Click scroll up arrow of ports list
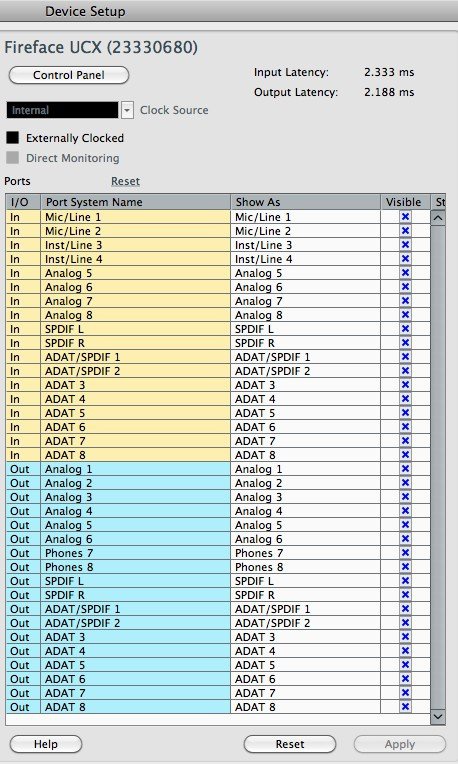Screen dimensions: 458x764 (x=438, y=217)
